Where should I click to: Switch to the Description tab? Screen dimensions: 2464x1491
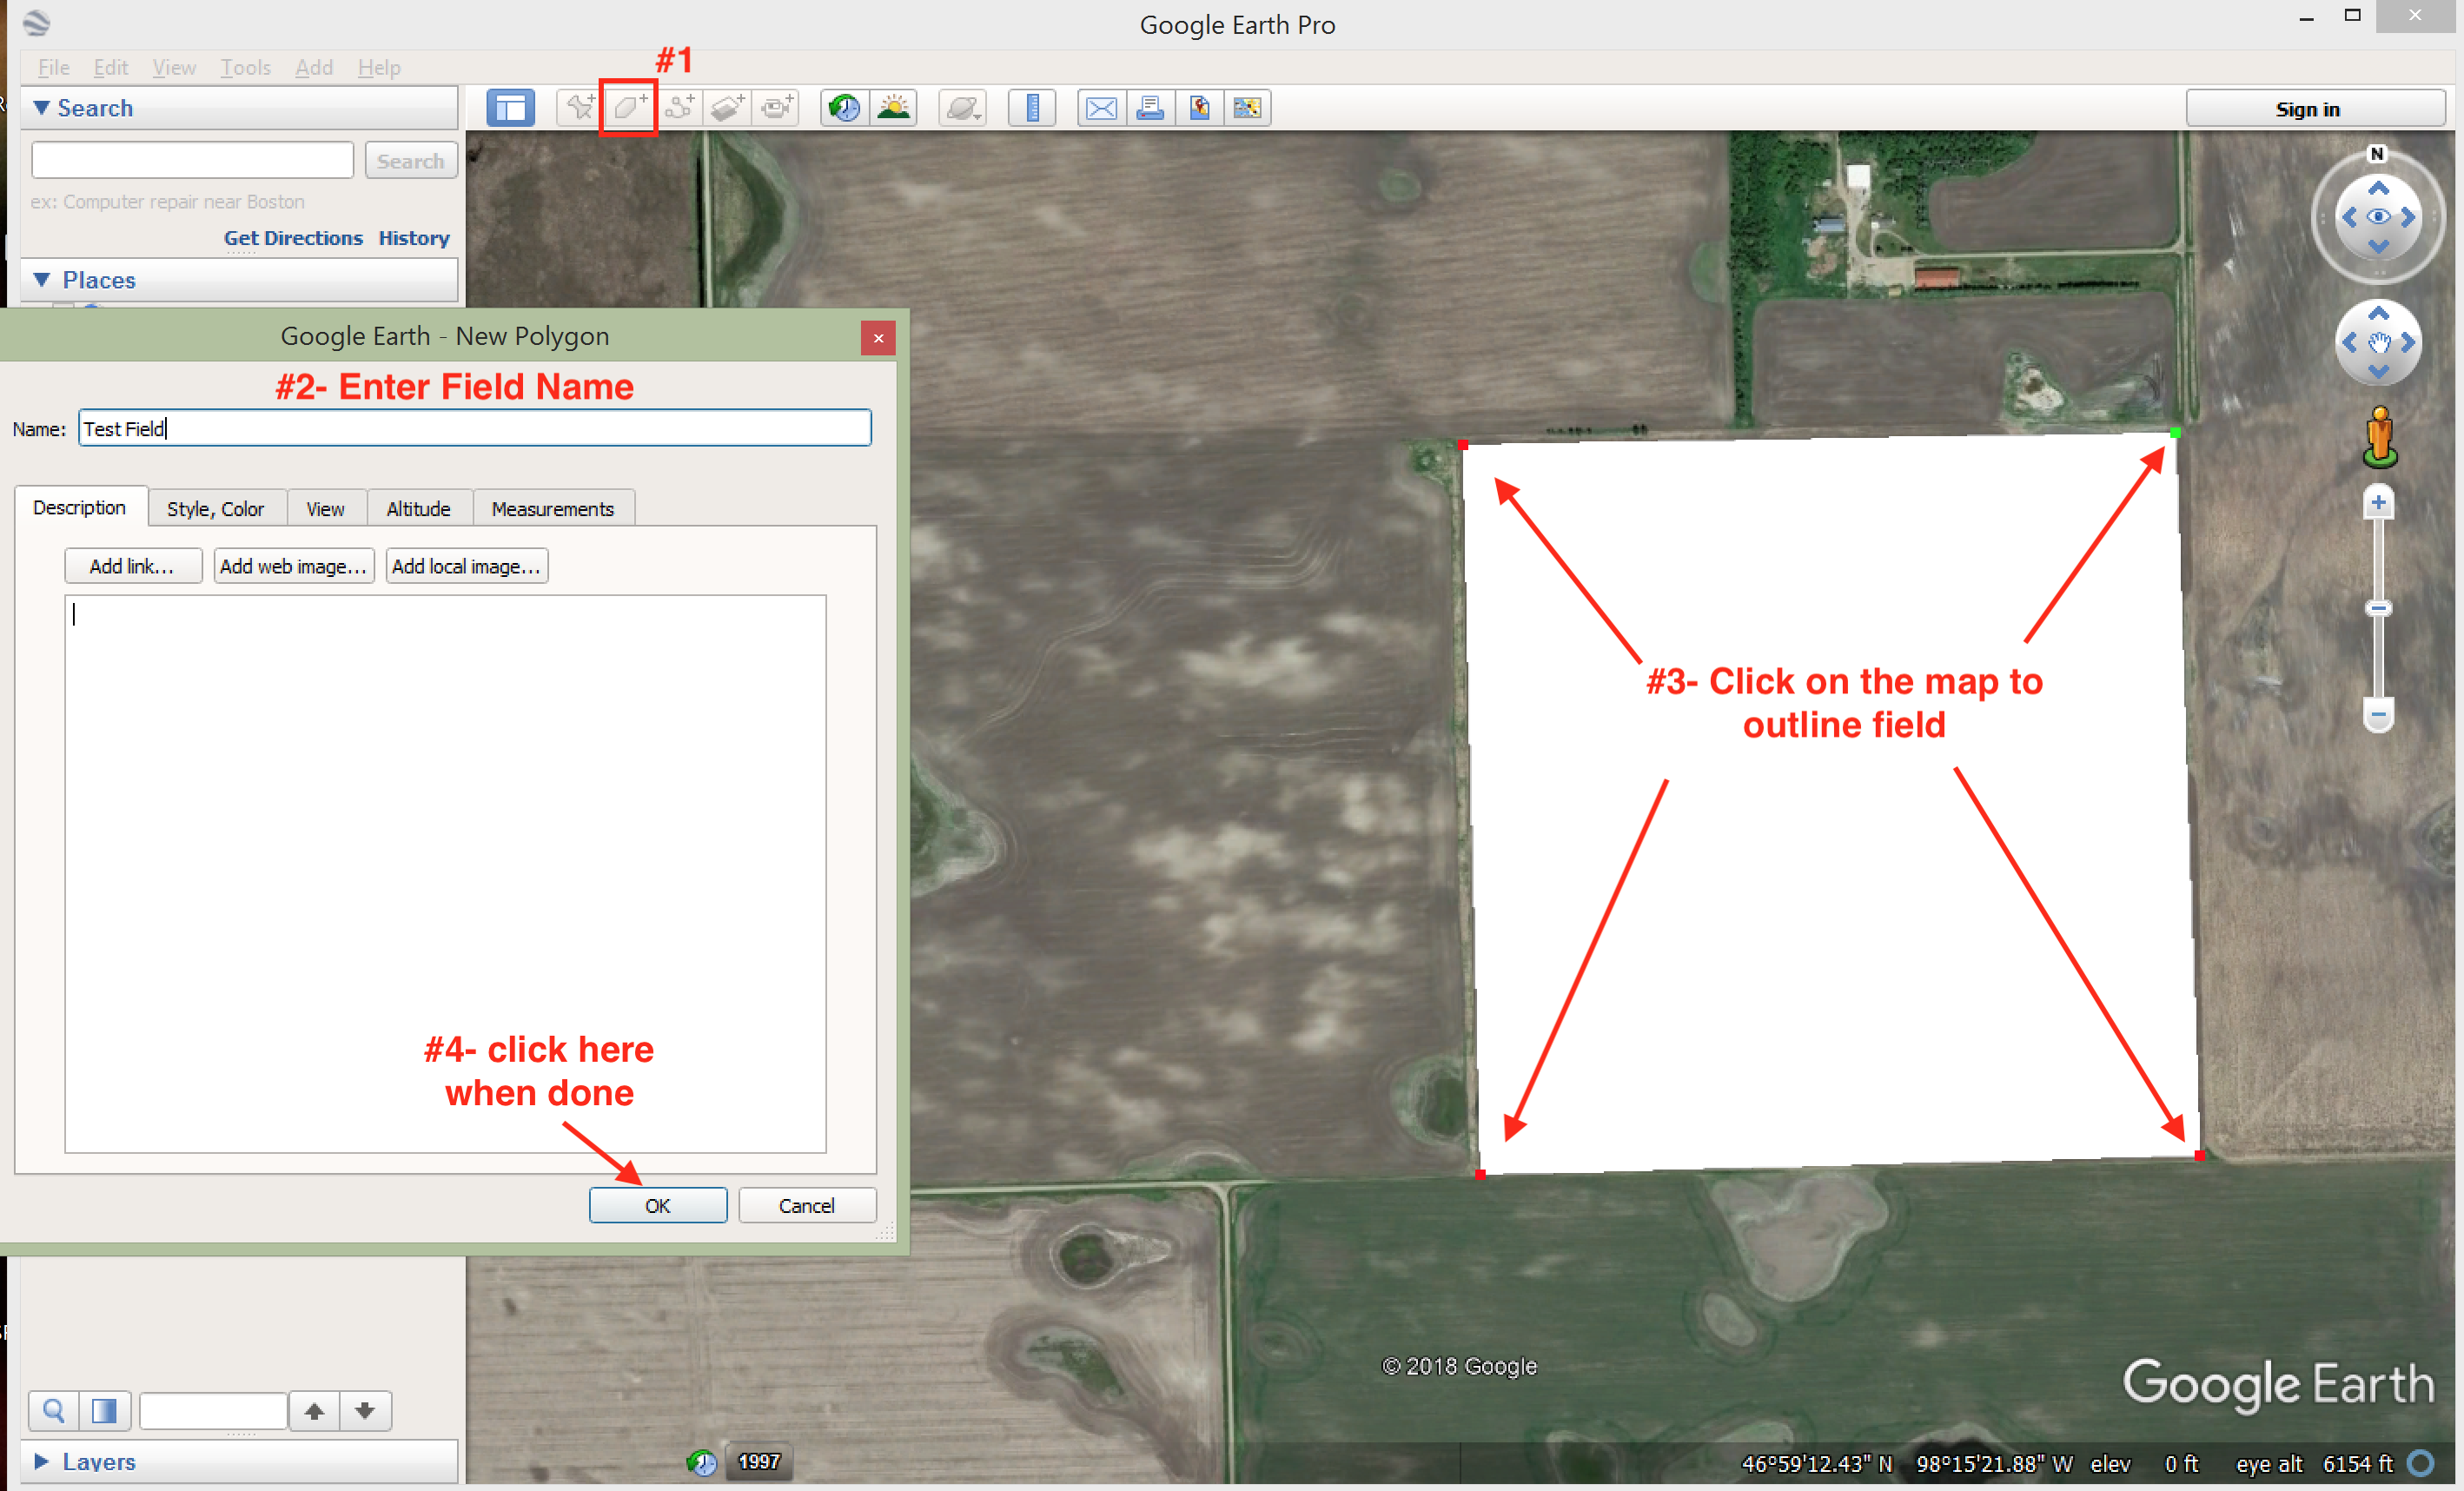(80, 507)
